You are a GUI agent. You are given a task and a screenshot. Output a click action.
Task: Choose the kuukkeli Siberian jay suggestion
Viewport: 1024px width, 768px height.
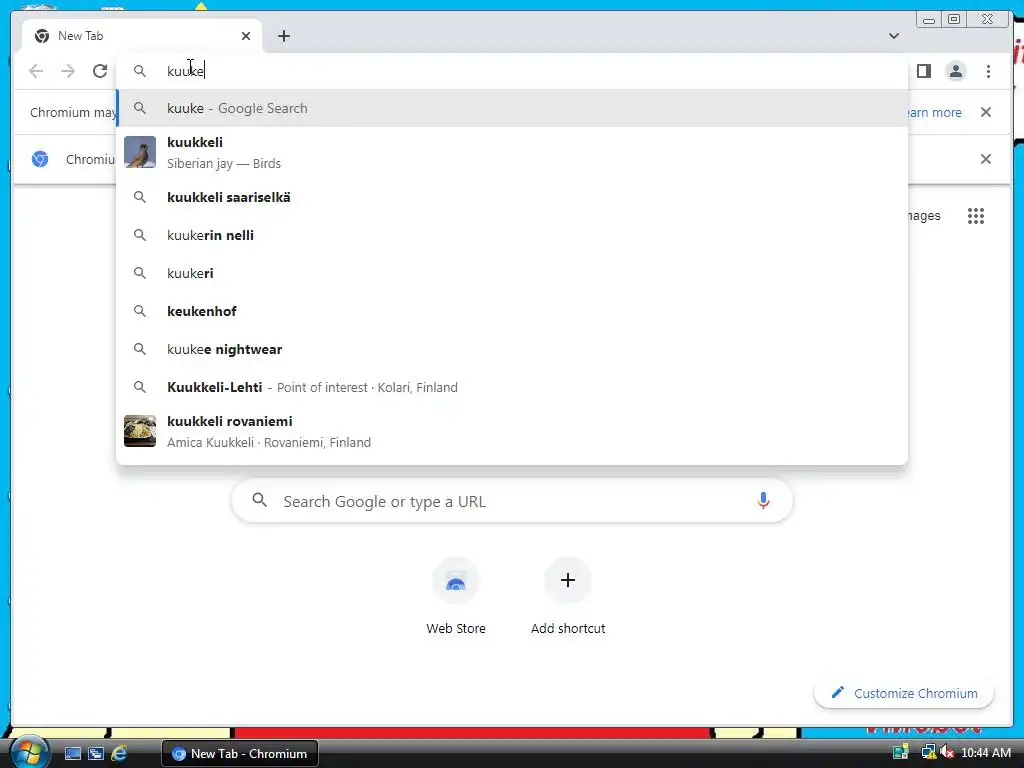click(512, 153)
